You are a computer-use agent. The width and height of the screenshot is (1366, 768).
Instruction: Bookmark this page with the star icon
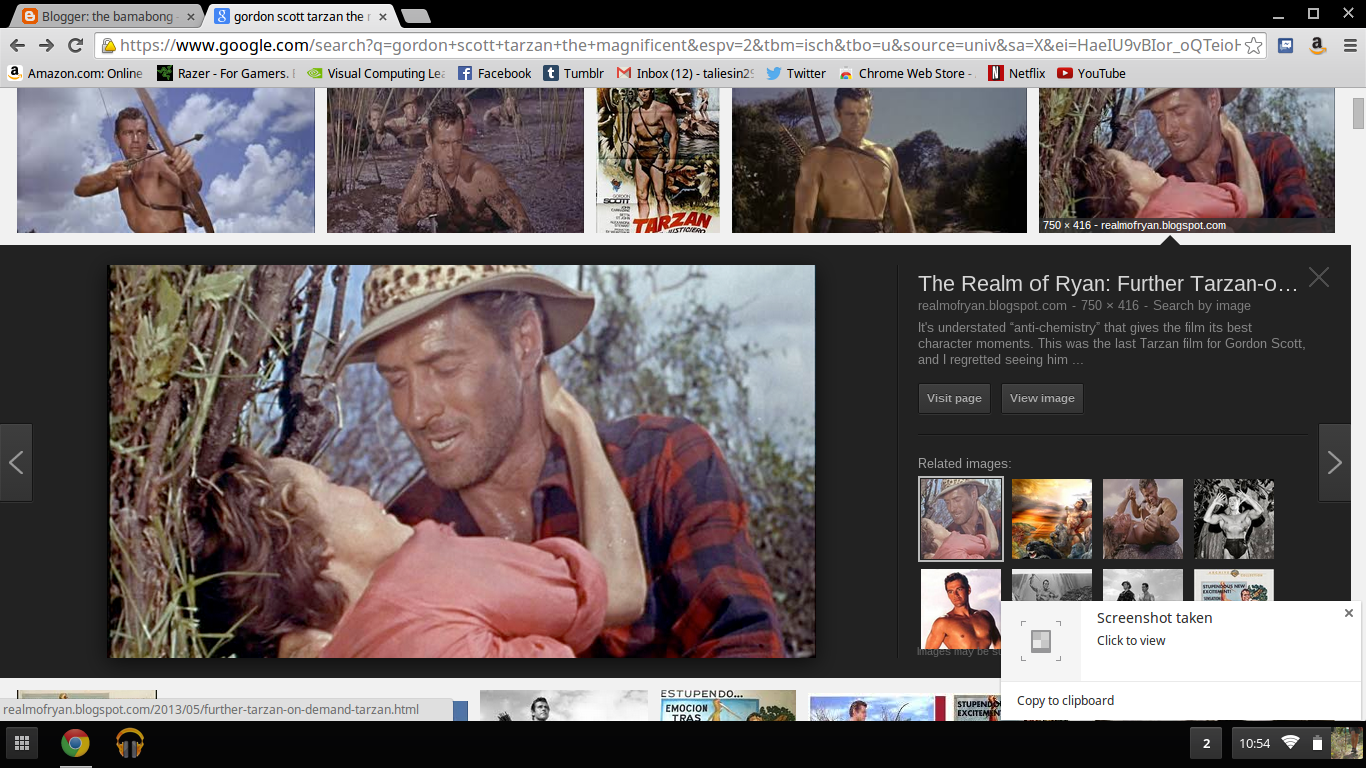1254,45
